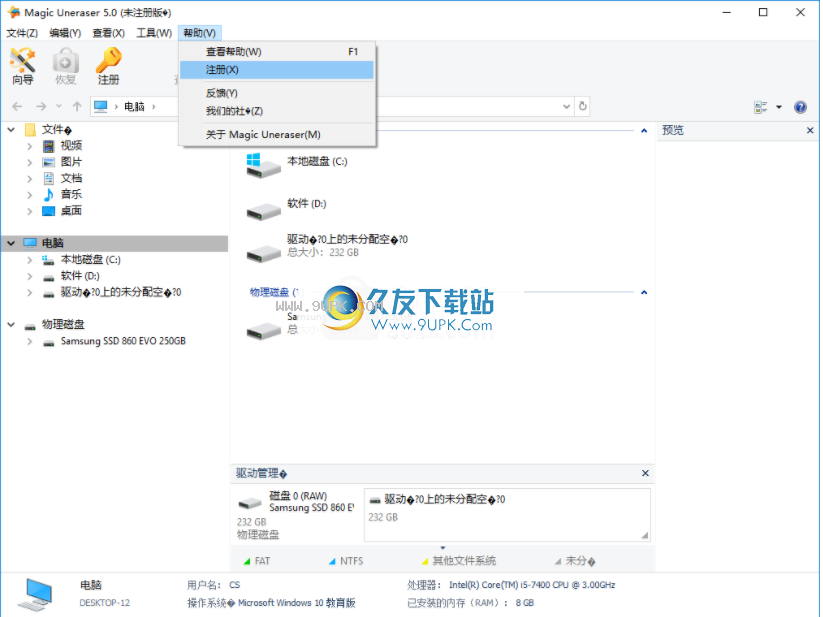The image size is (823, 617).
Task: Open breadcrumb chevron after 电脑
Action: (154, 107)
